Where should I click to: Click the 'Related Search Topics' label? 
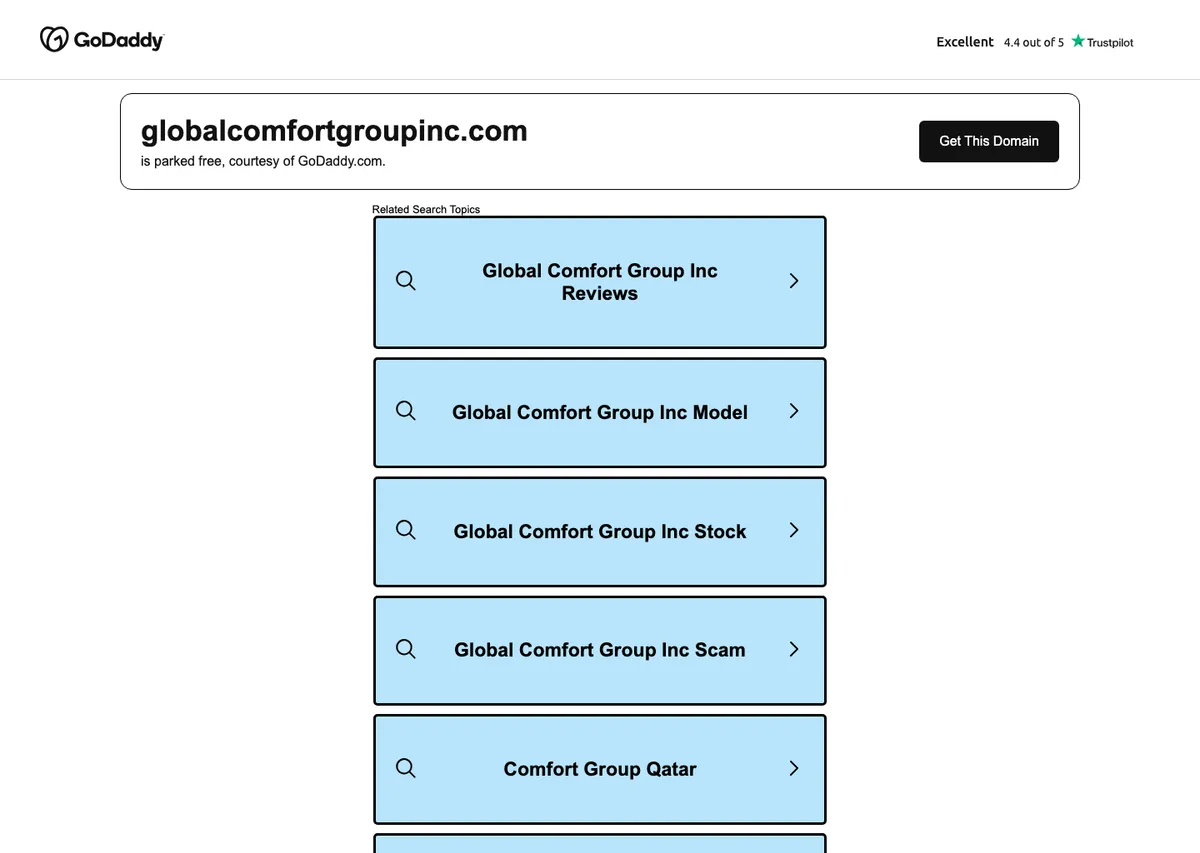click(x=426, y=209)
